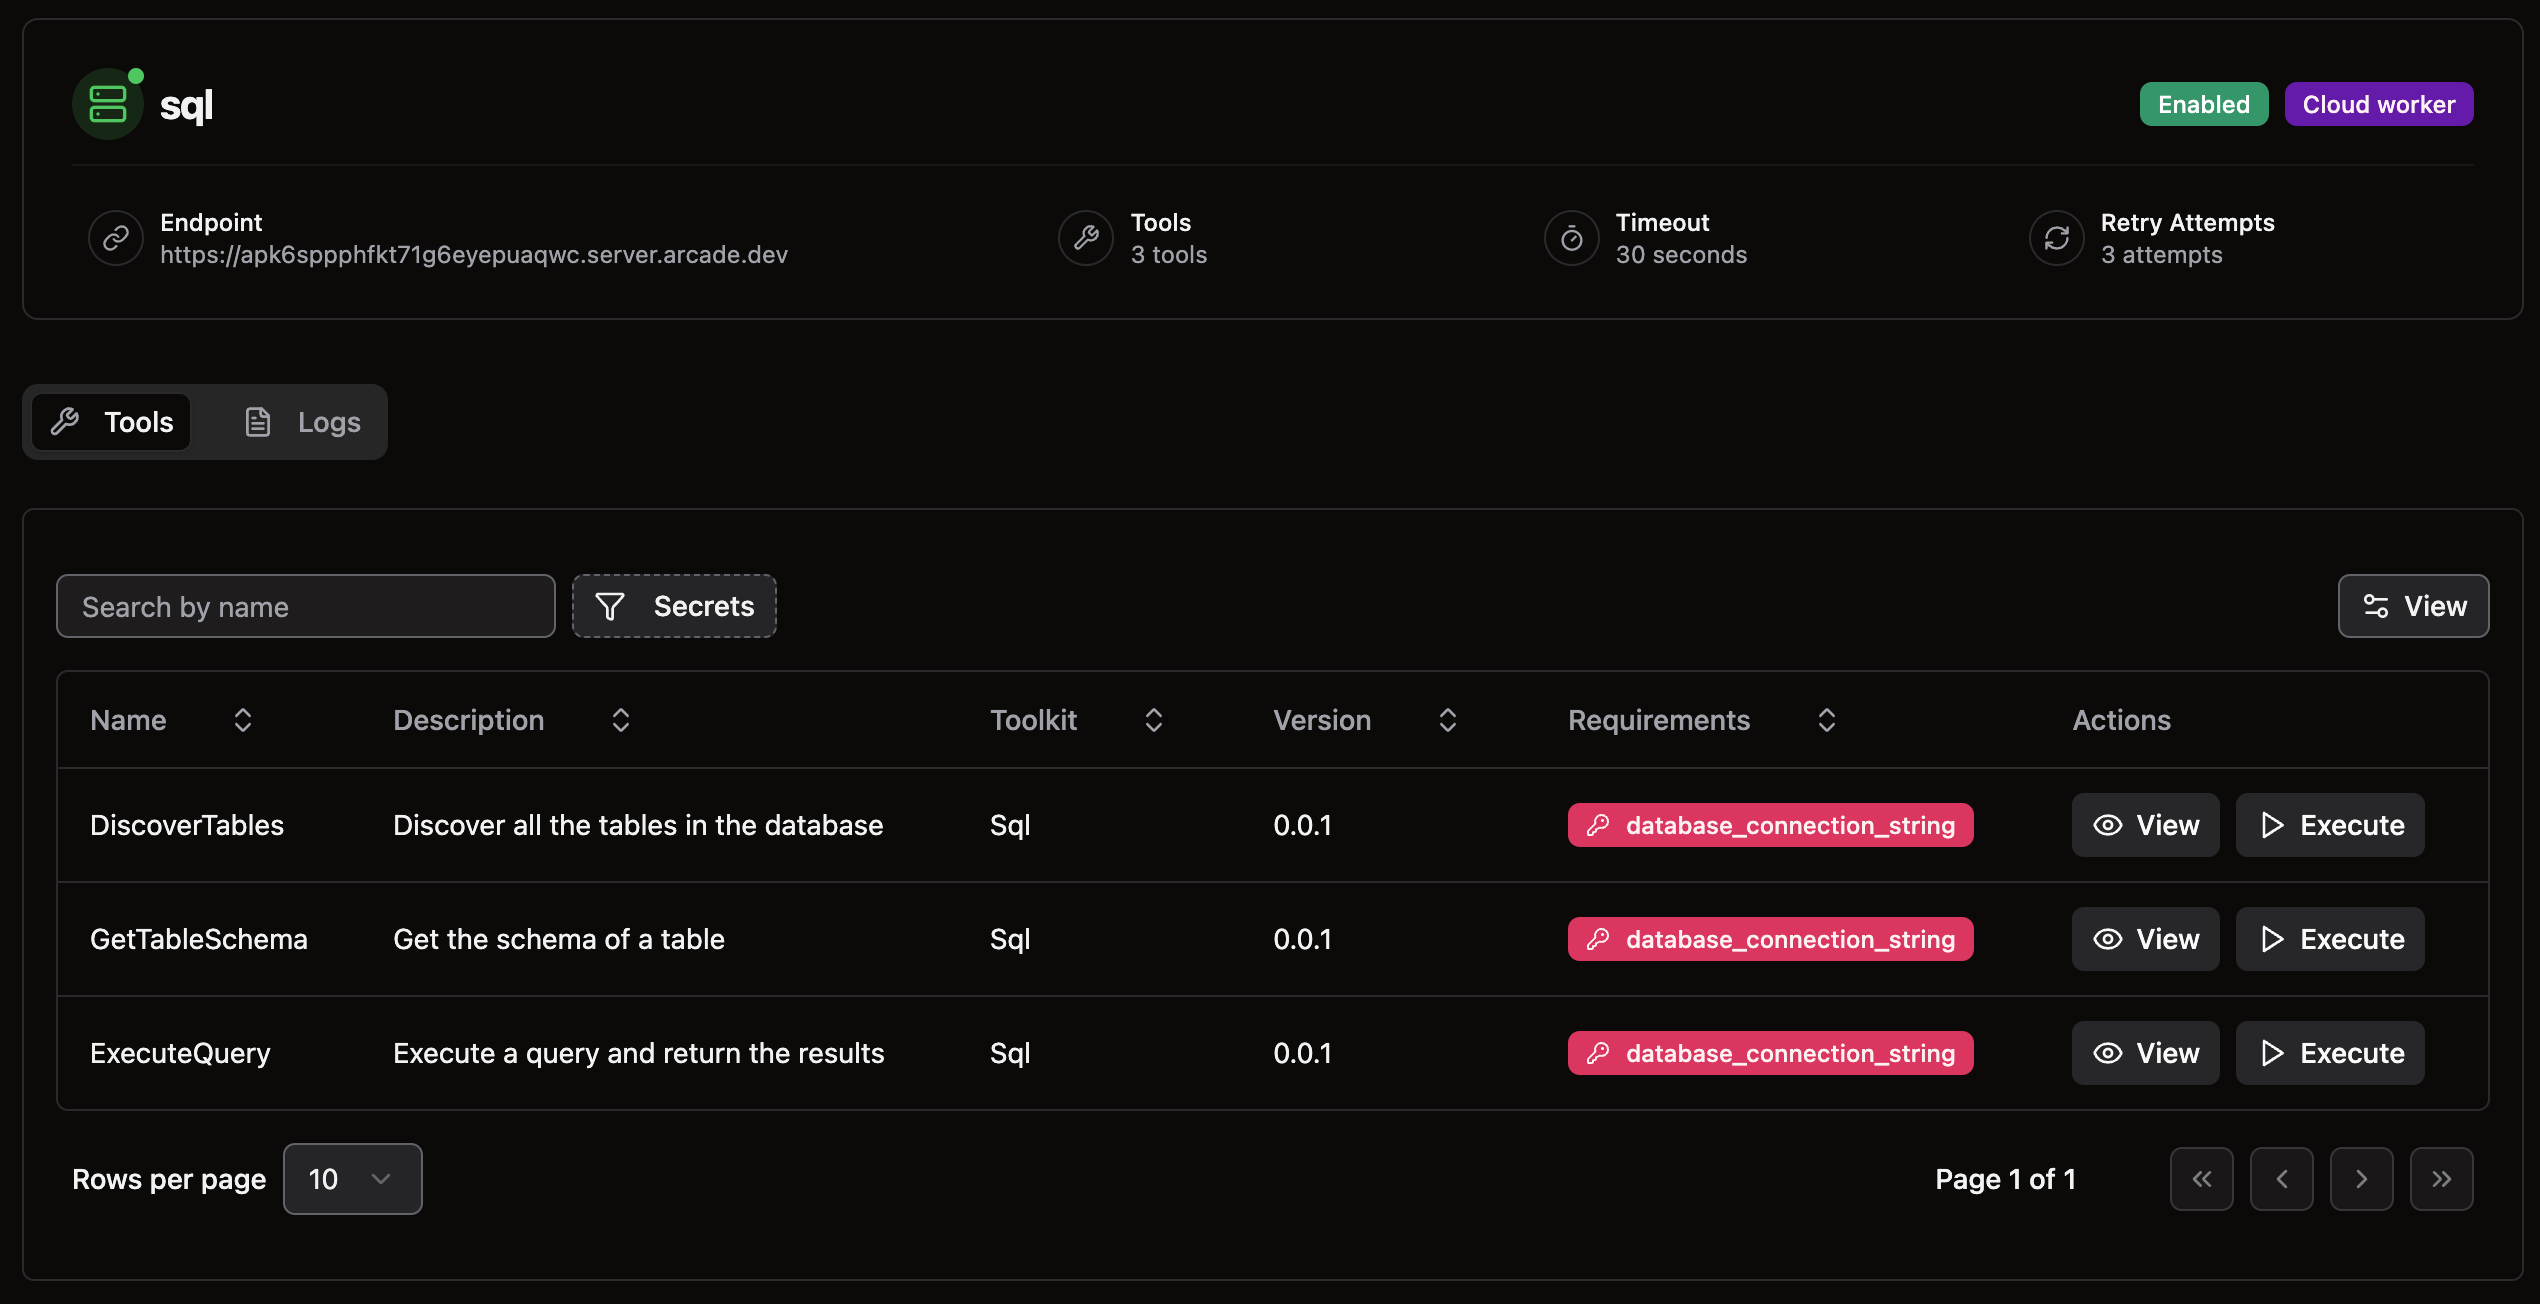Click the Retry Attempts refresh icon

pos(2057,238)
